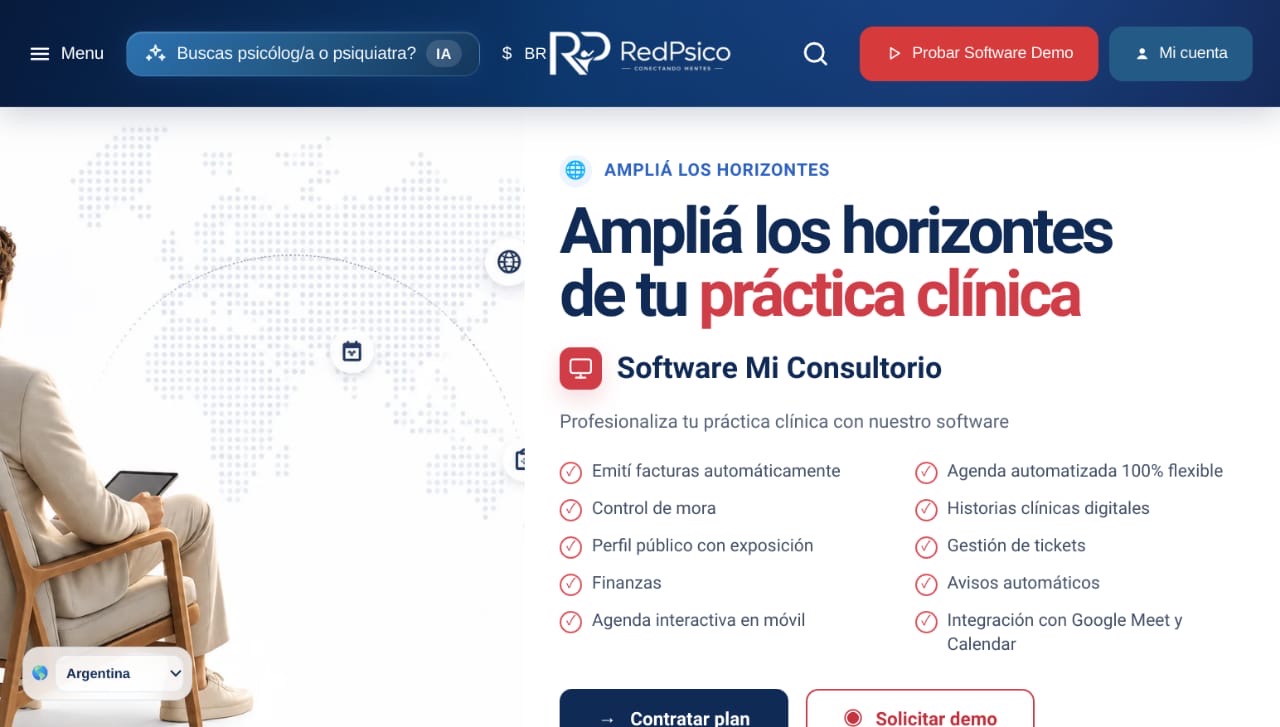Click check icon beside Control de mora
This screenshot has width=1280, height=727.
point(571,509)
